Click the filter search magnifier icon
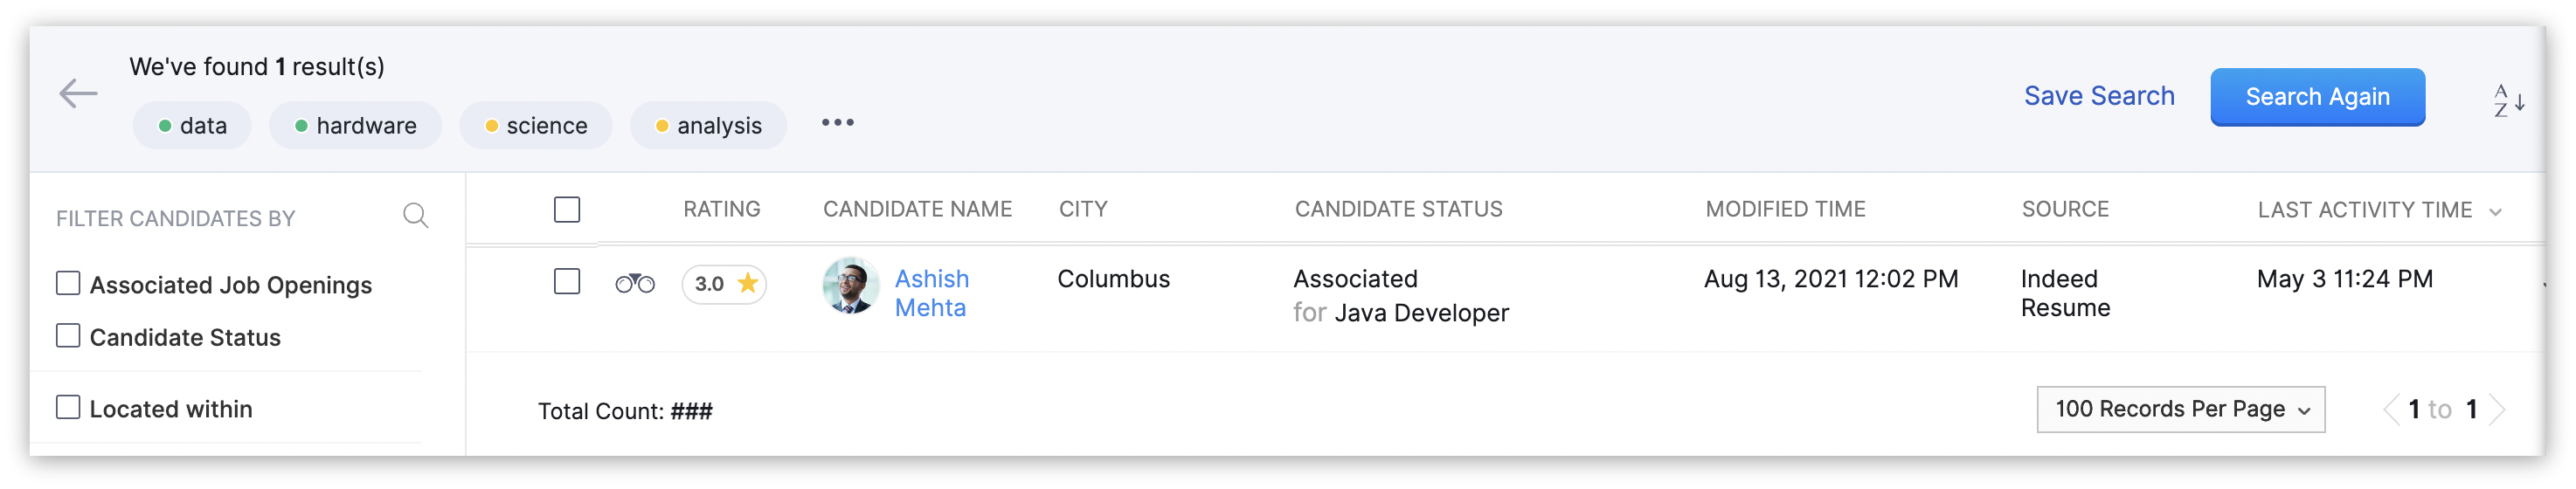The width and height of the screenshot is (2576, 489). 415,215
